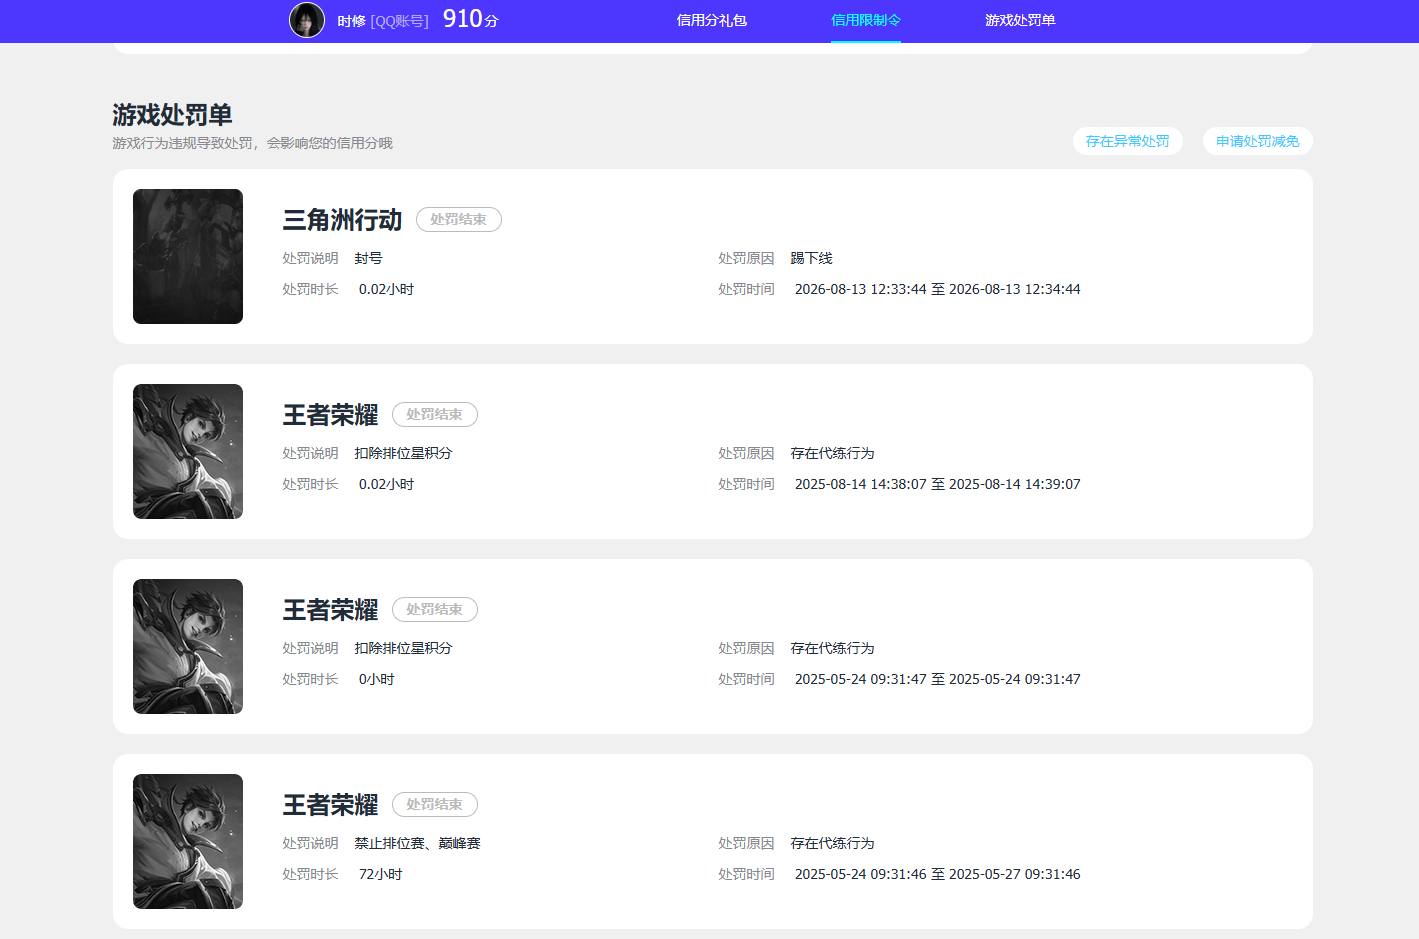Click the 0小时 penalty duration
The image size is (1419, 939).
tap(376, 679)
